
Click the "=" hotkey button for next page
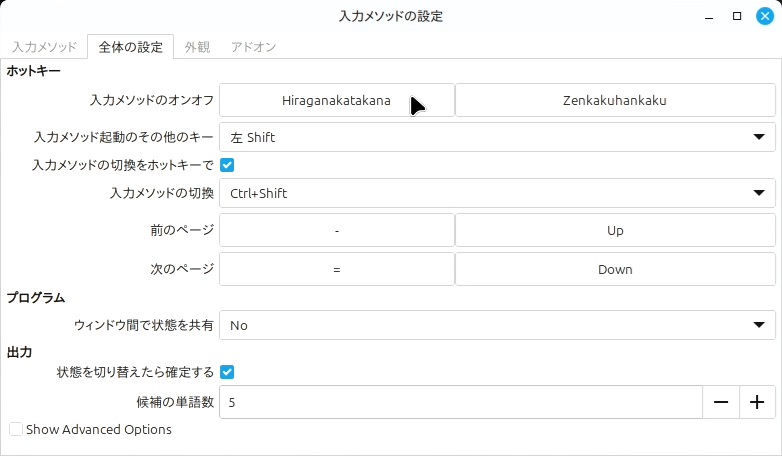336,269
